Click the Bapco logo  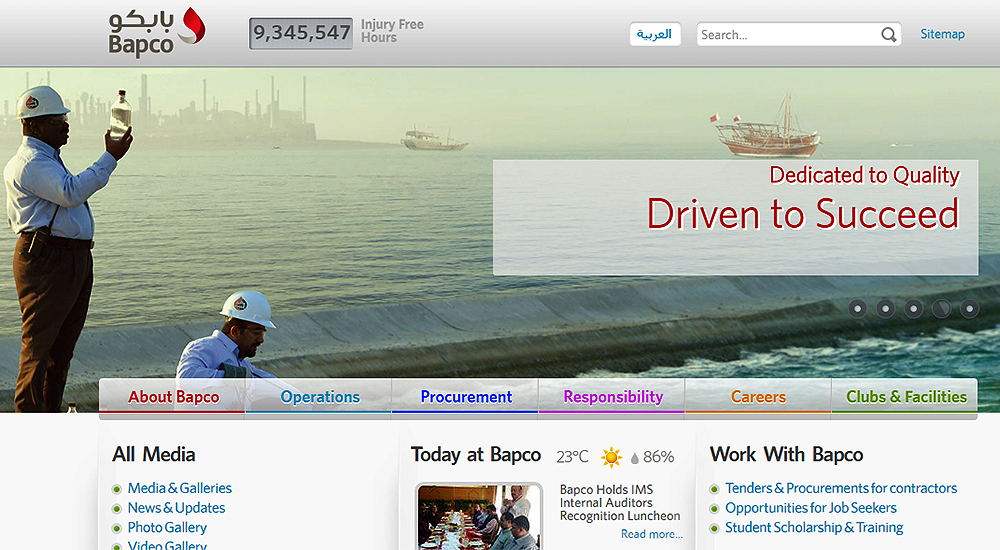(157, 33)
